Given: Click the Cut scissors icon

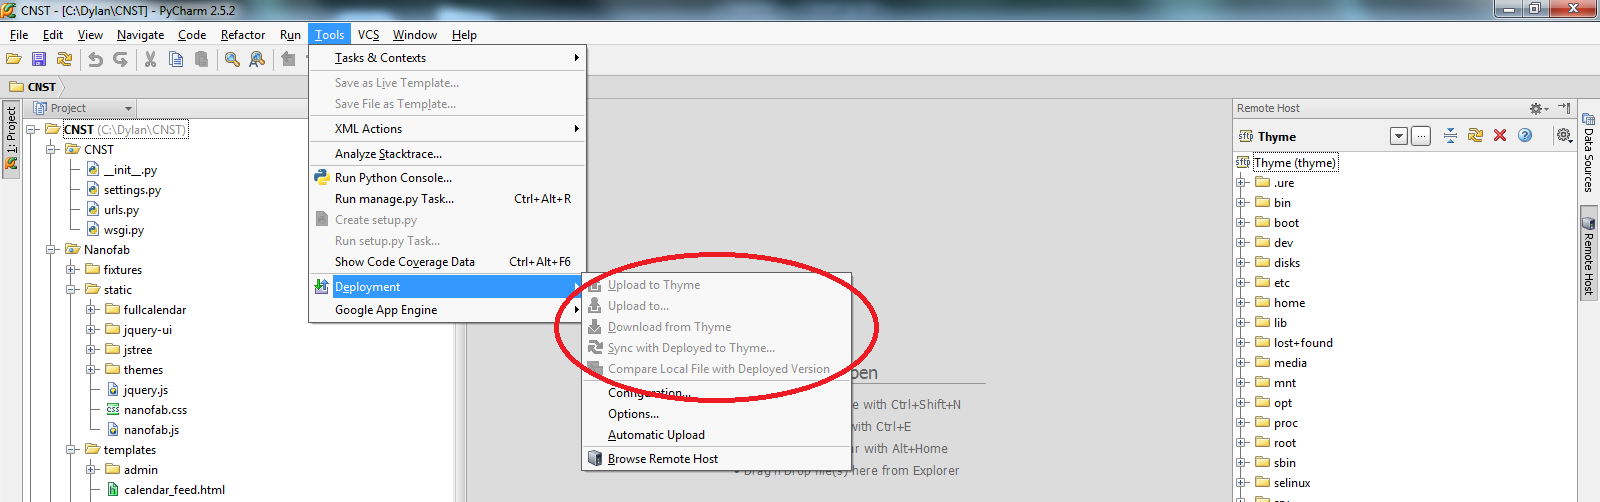Looking at the screenshot, I should 150,60.
